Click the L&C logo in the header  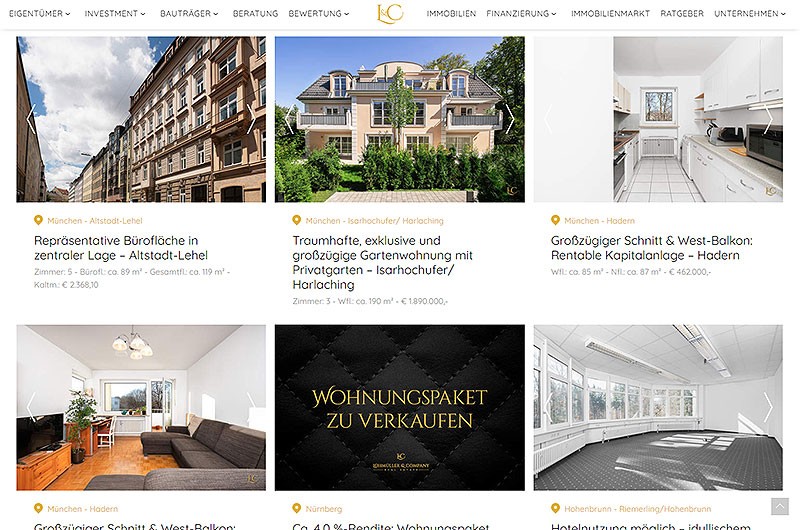(390, 13)
